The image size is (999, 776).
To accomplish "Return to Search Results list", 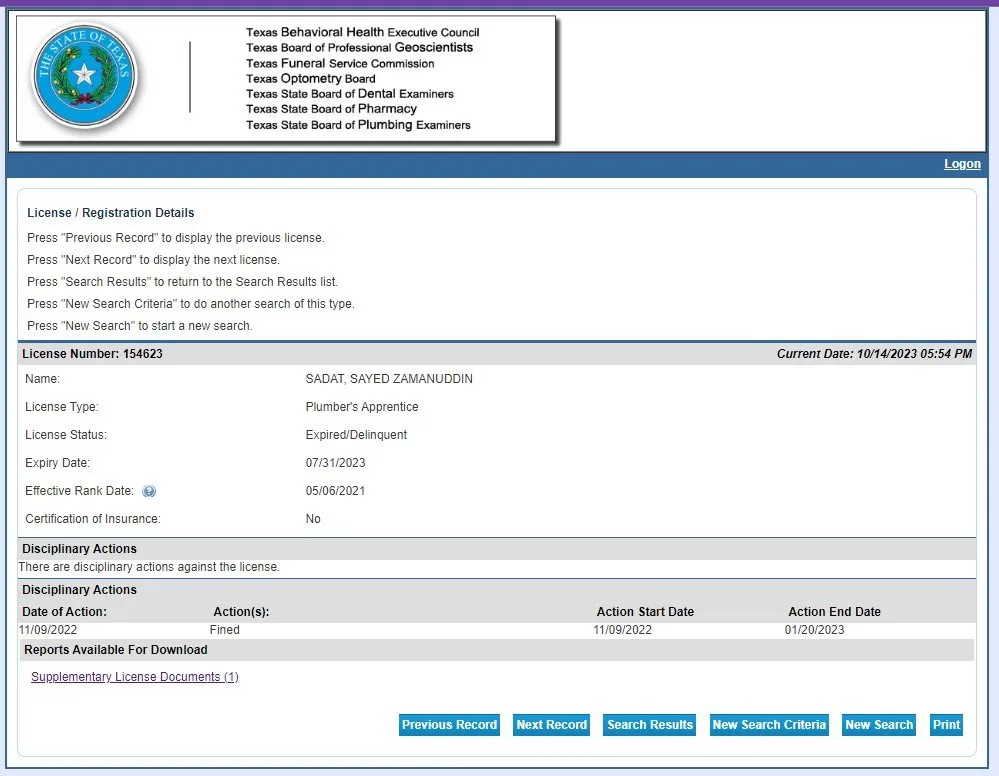I will click(x=650, y=725).
